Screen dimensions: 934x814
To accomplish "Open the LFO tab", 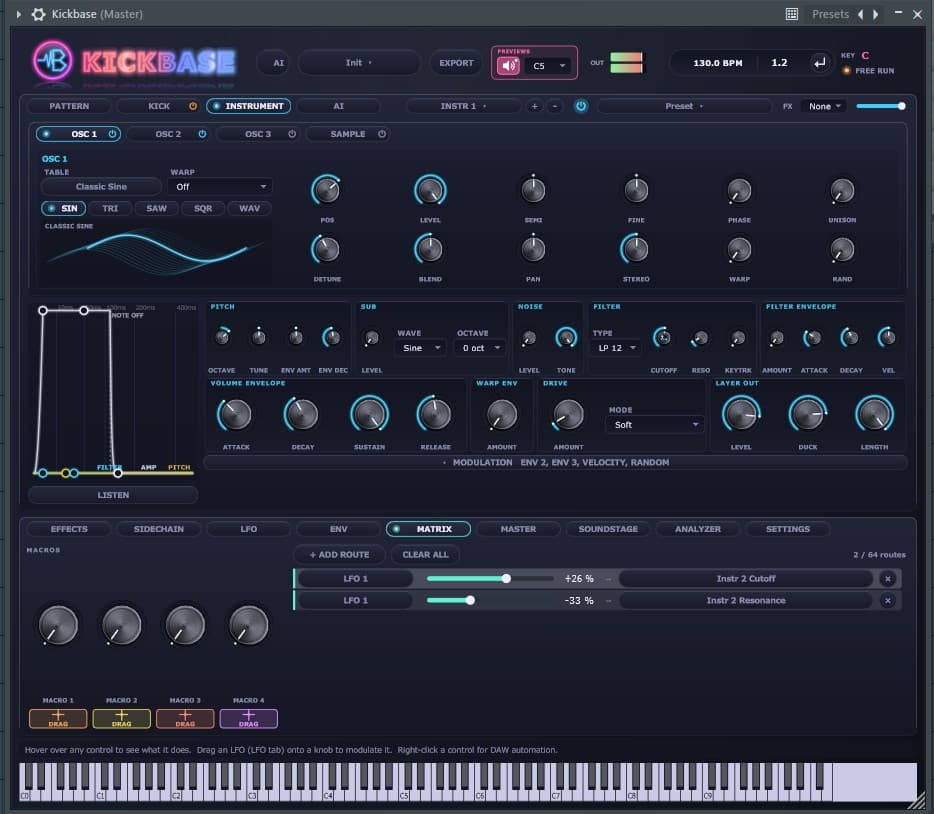I will pos(248,529).
